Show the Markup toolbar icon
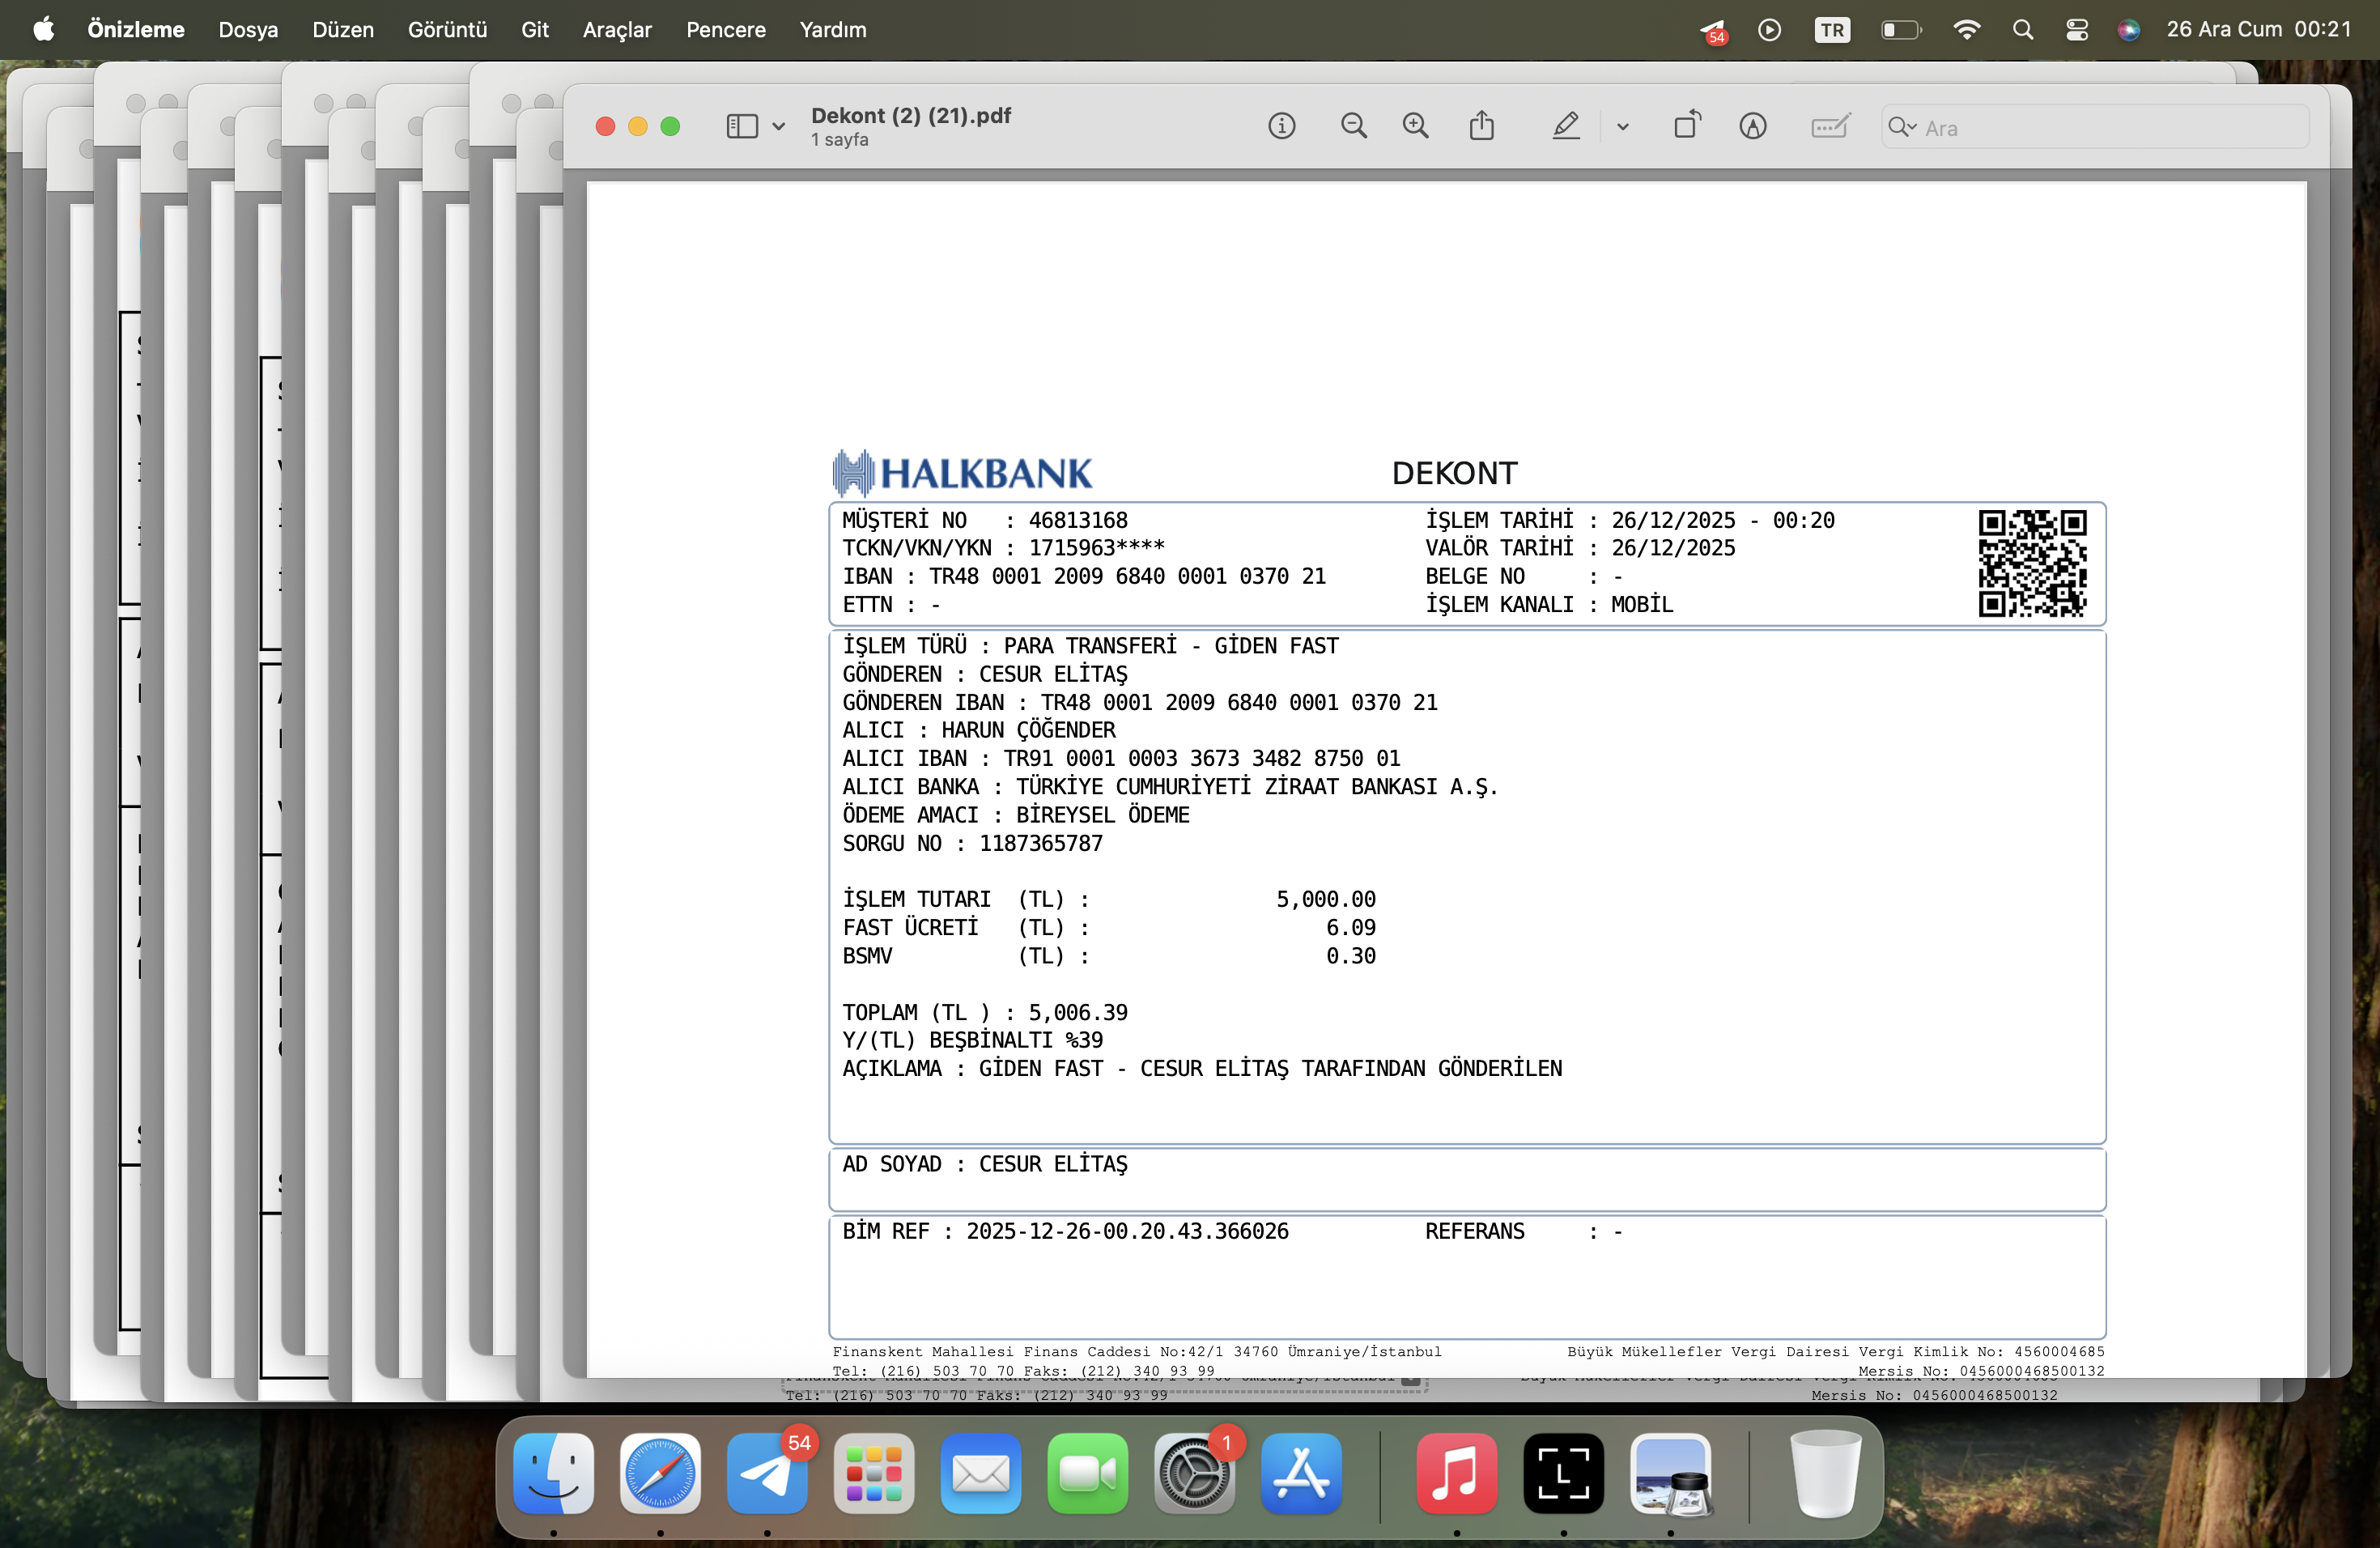 [x=1752, y=126]
